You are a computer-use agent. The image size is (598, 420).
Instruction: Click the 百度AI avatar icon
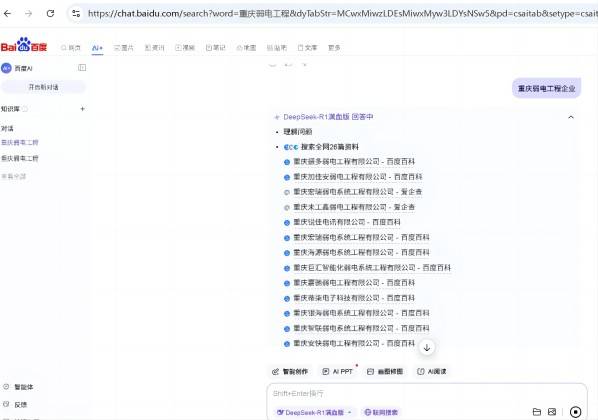tap(6, 68)
